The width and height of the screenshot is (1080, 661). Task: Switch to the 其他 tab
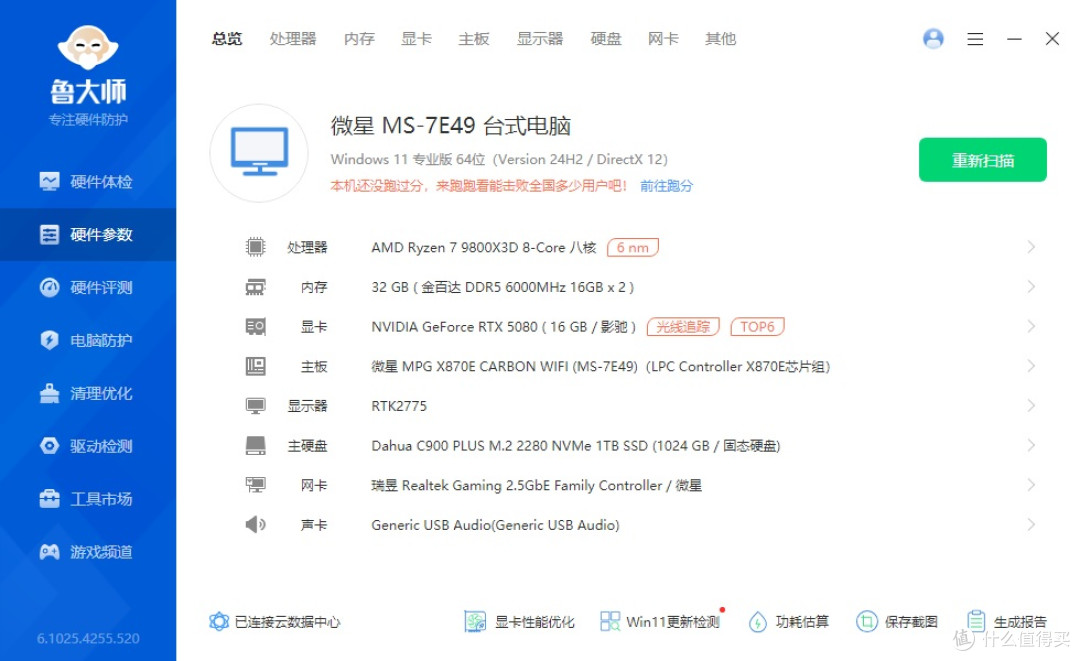point(720,39)
